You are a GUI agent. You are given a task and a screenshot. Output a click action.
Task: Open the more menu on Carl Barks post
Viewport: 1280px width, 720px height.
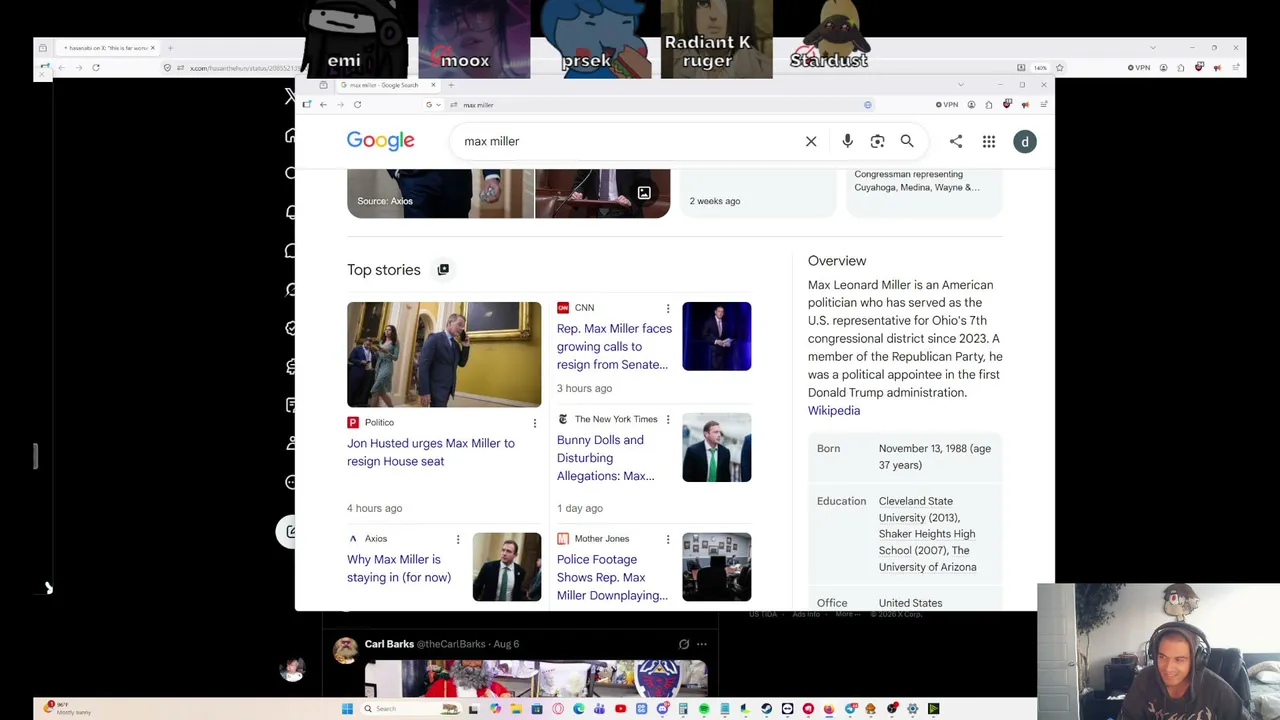(701, 644)
